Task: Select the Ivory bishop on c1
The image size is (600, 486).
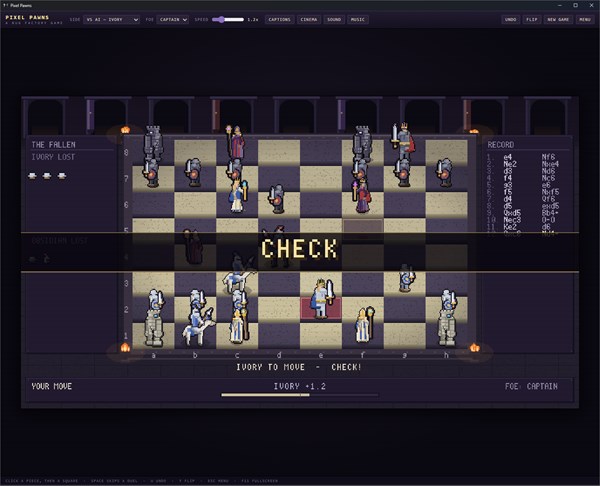Action: pos(239,325)
